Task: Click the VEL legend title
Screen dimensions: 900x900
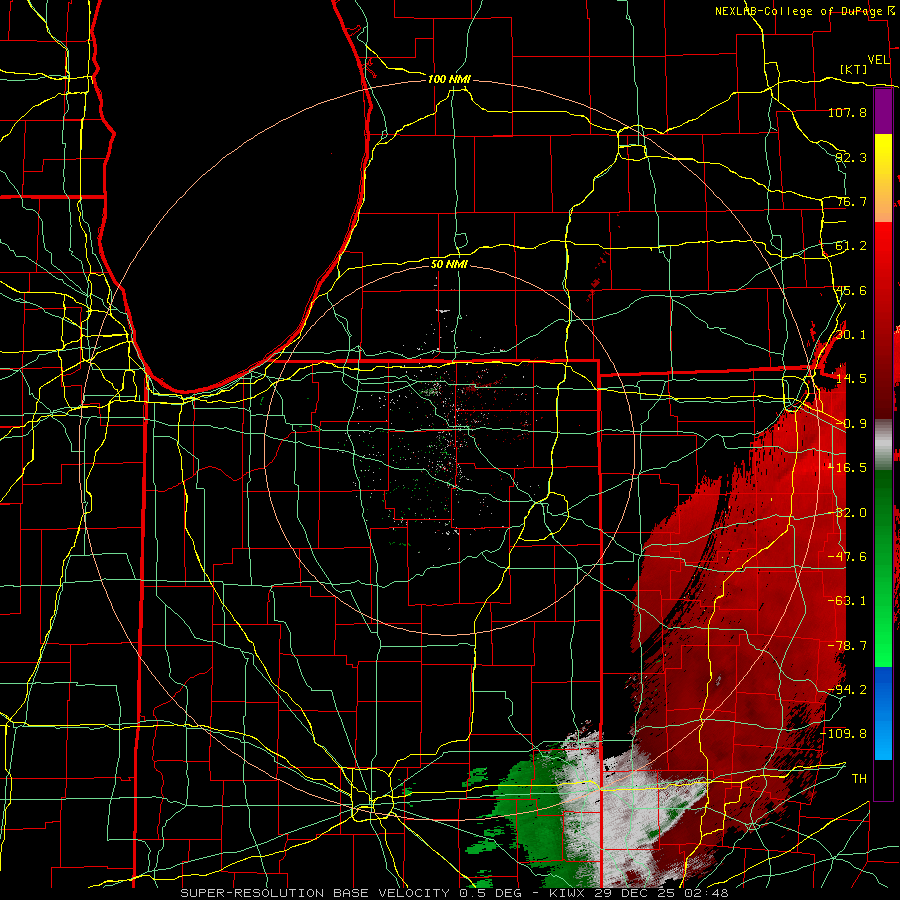Action: pyautogui.click(x=878, y=60)
